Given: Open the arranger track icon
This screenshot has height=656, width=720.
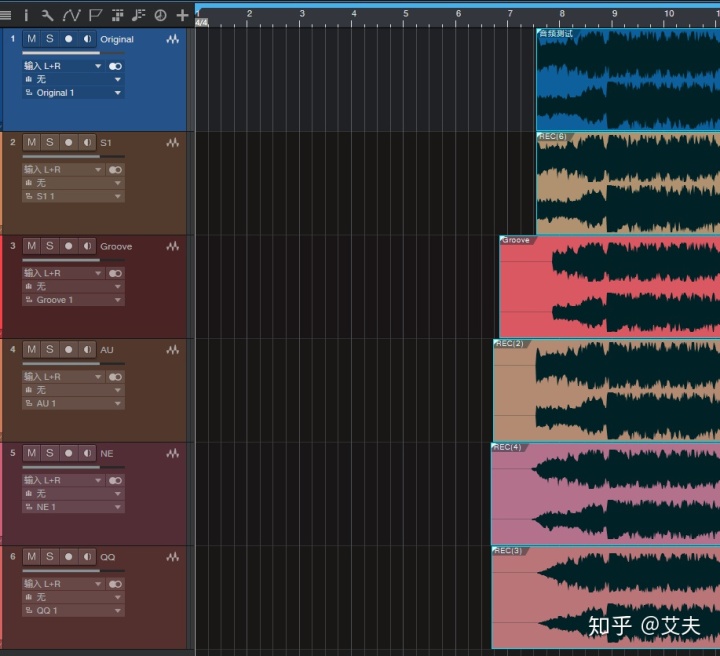Looking at the screenshot, I should pos(118,16).
